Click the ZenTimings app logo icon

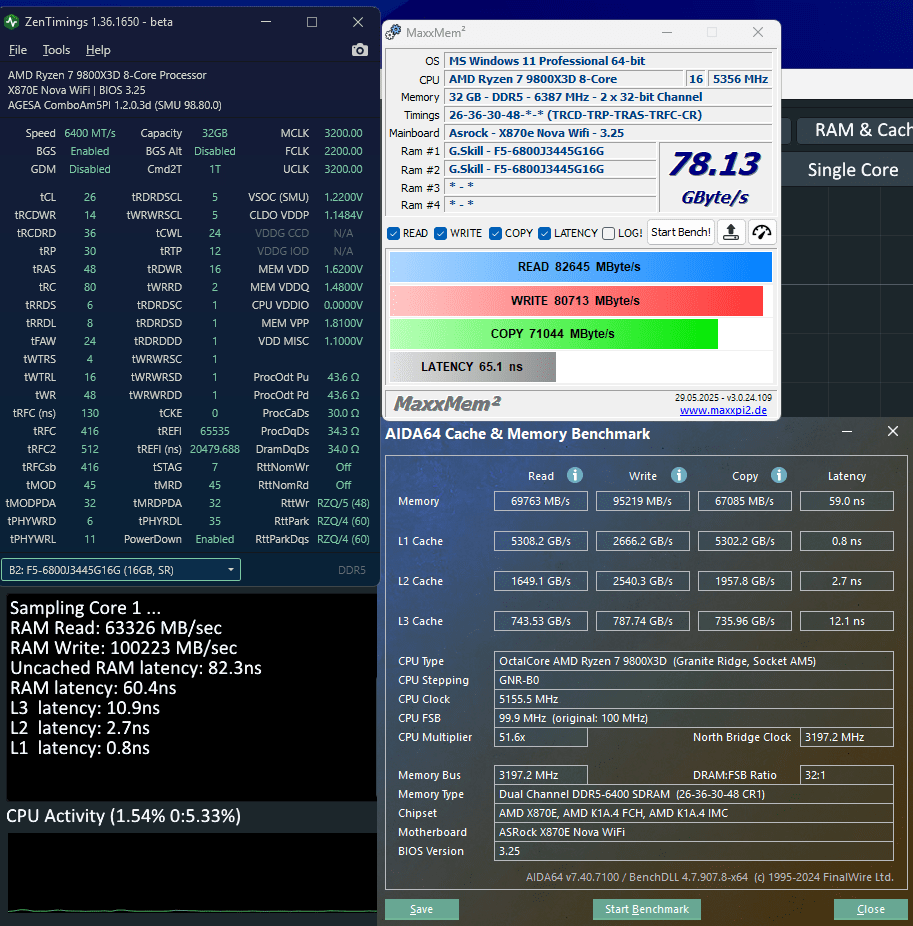[x=11, y=22]
